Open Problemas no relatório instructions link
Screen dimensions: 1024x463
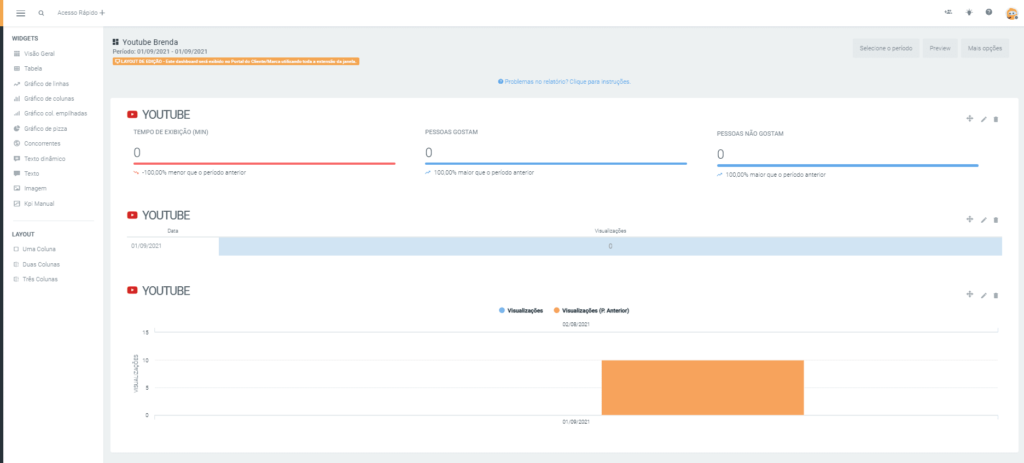click(x=564, y=82)
